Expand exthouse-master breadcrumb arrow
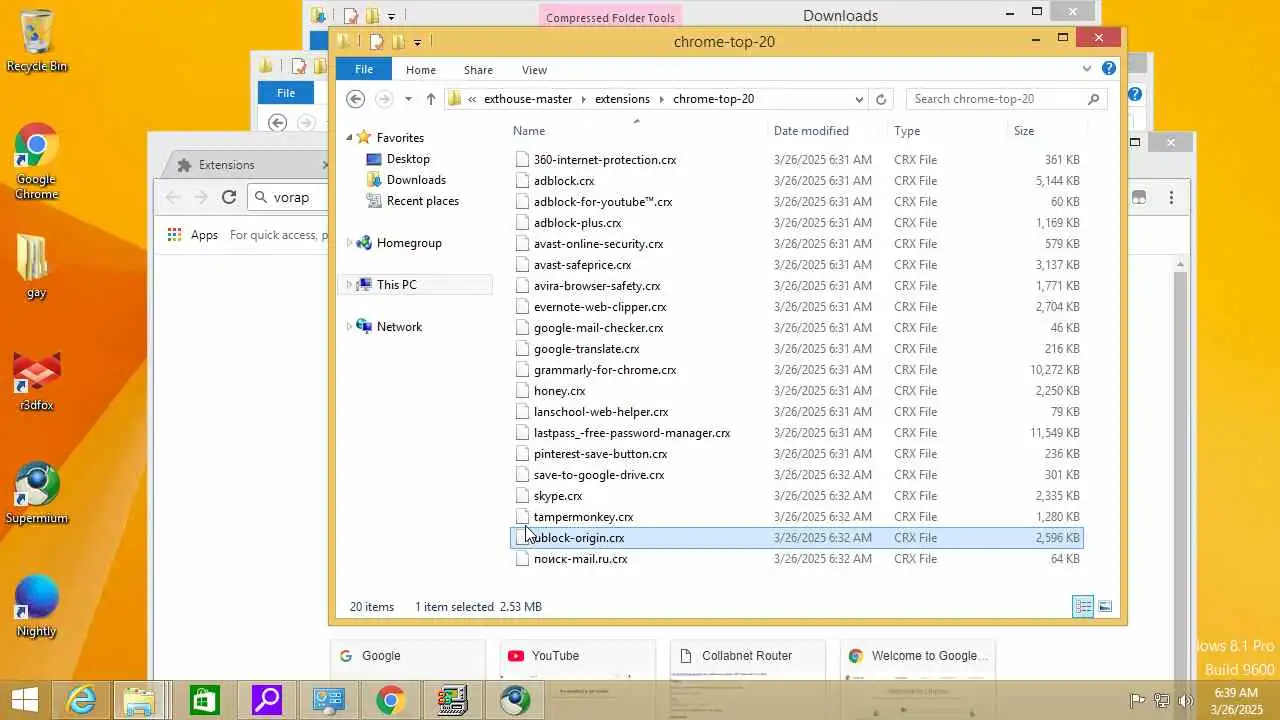The image size is (1280, 720). [x=586, y=99]
